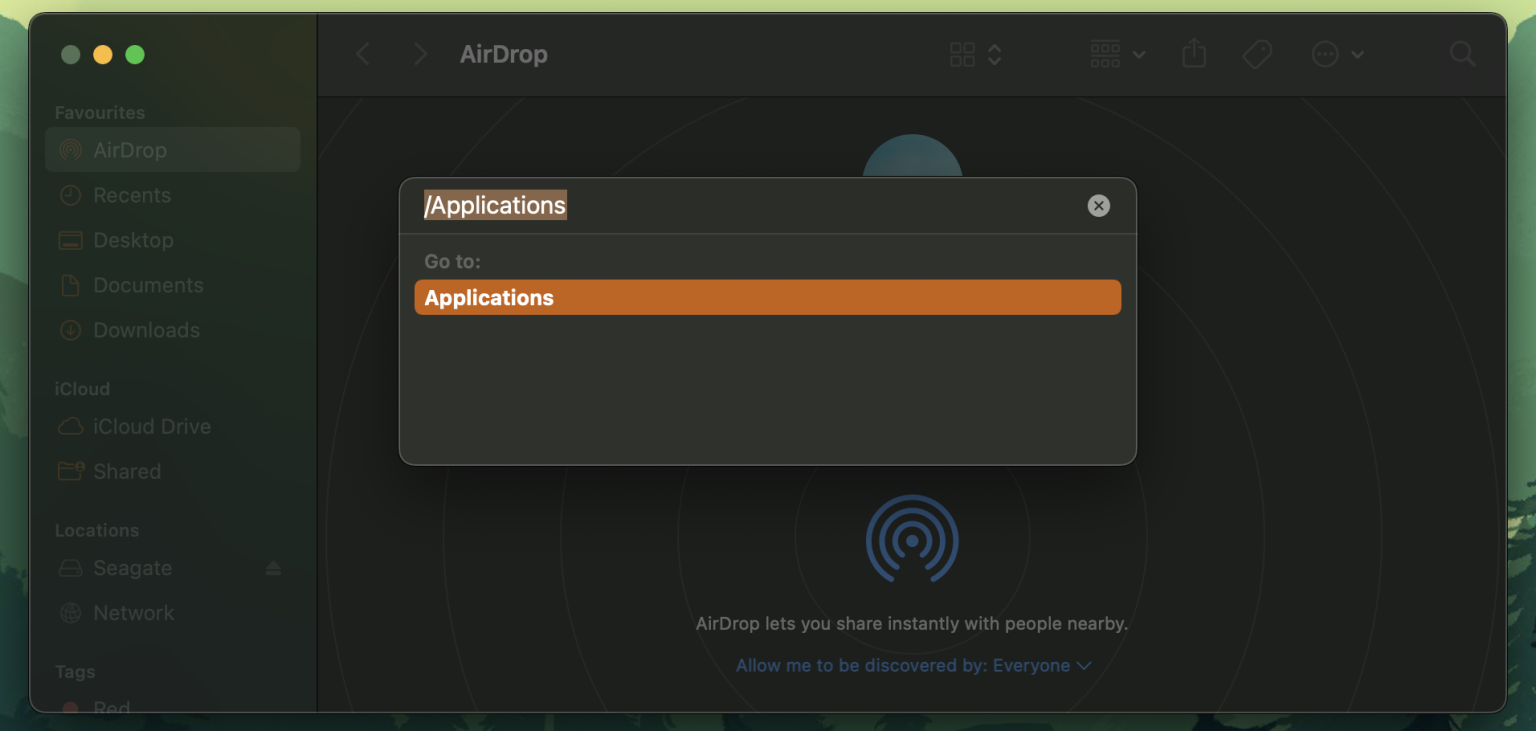
Task: Open the Desktop folder in sidebar
Action: 133,241
